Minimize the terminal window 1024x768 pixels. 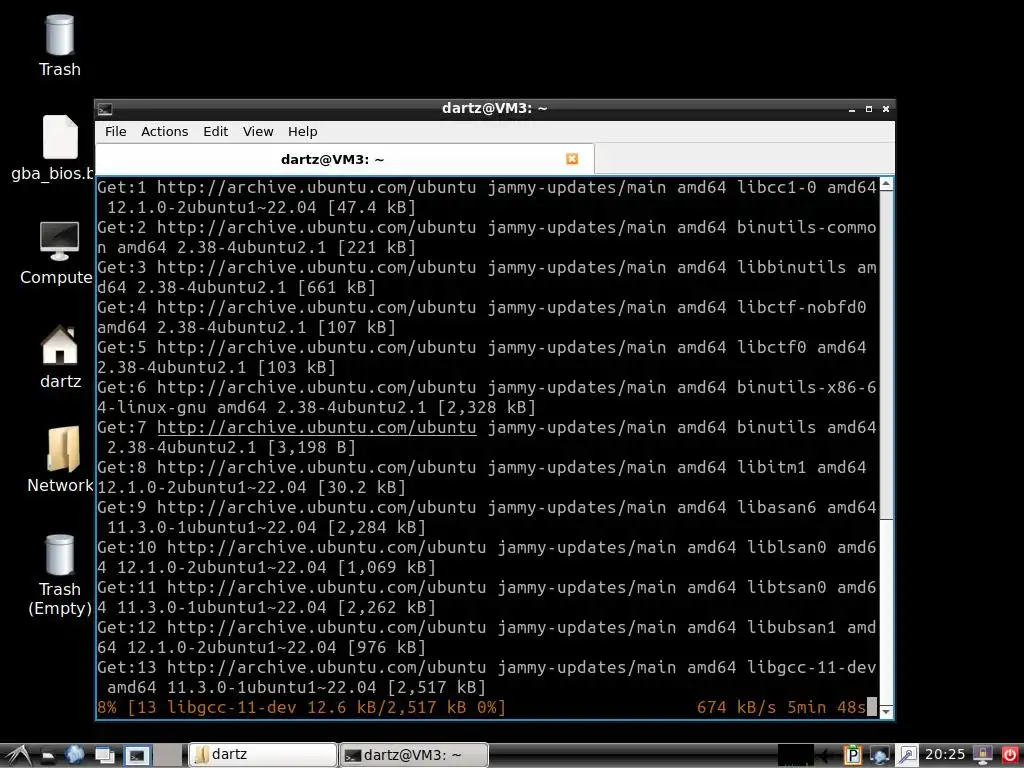852,109
